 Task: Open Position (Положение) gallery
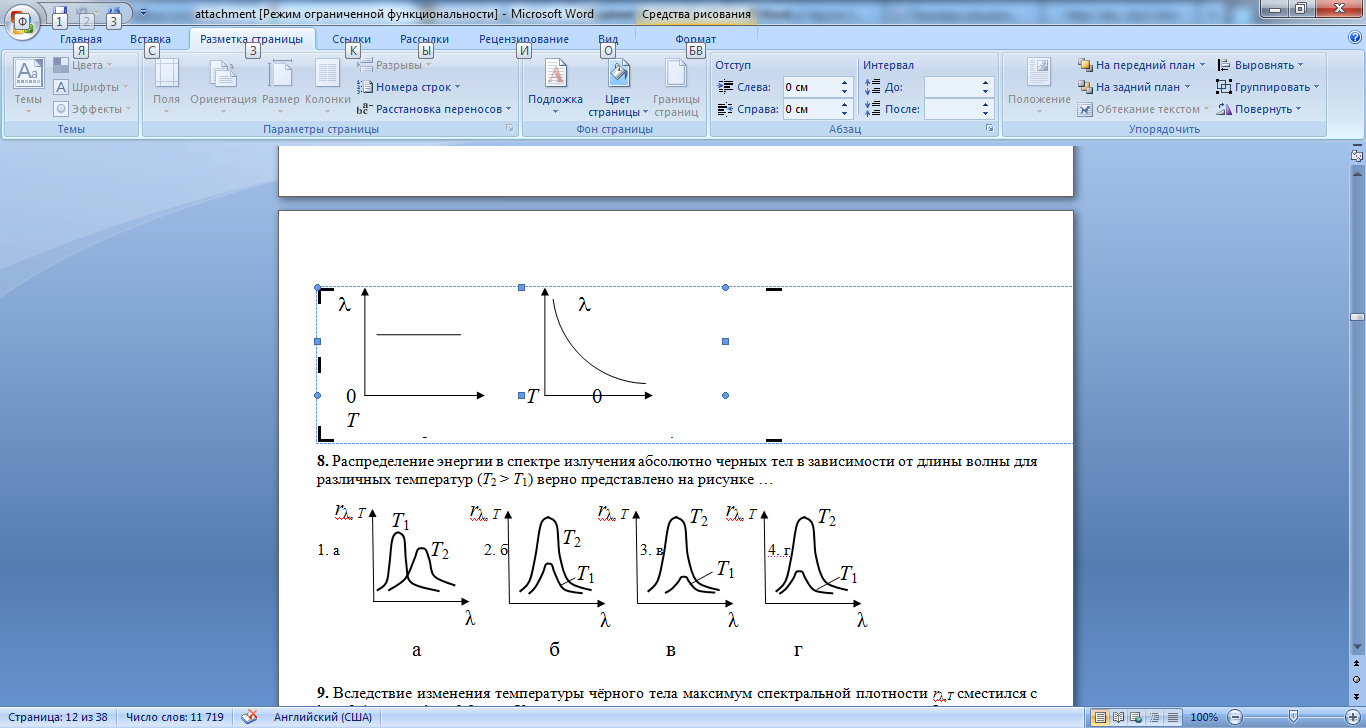point(1039,86)
